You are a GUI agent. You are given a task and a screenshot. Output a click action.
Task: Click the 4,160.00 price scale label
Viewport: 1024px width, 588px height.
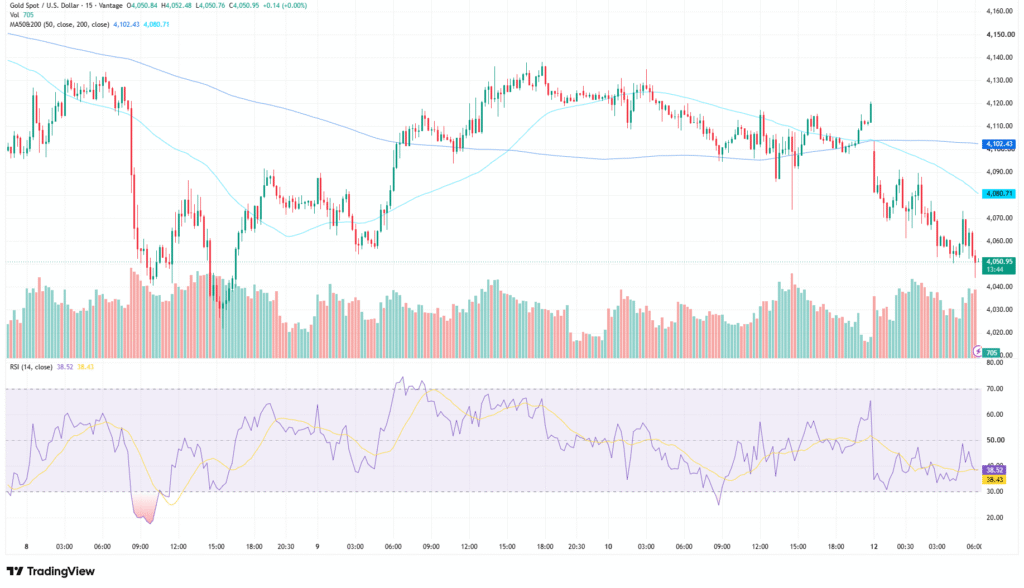(x=1000, y=11)
